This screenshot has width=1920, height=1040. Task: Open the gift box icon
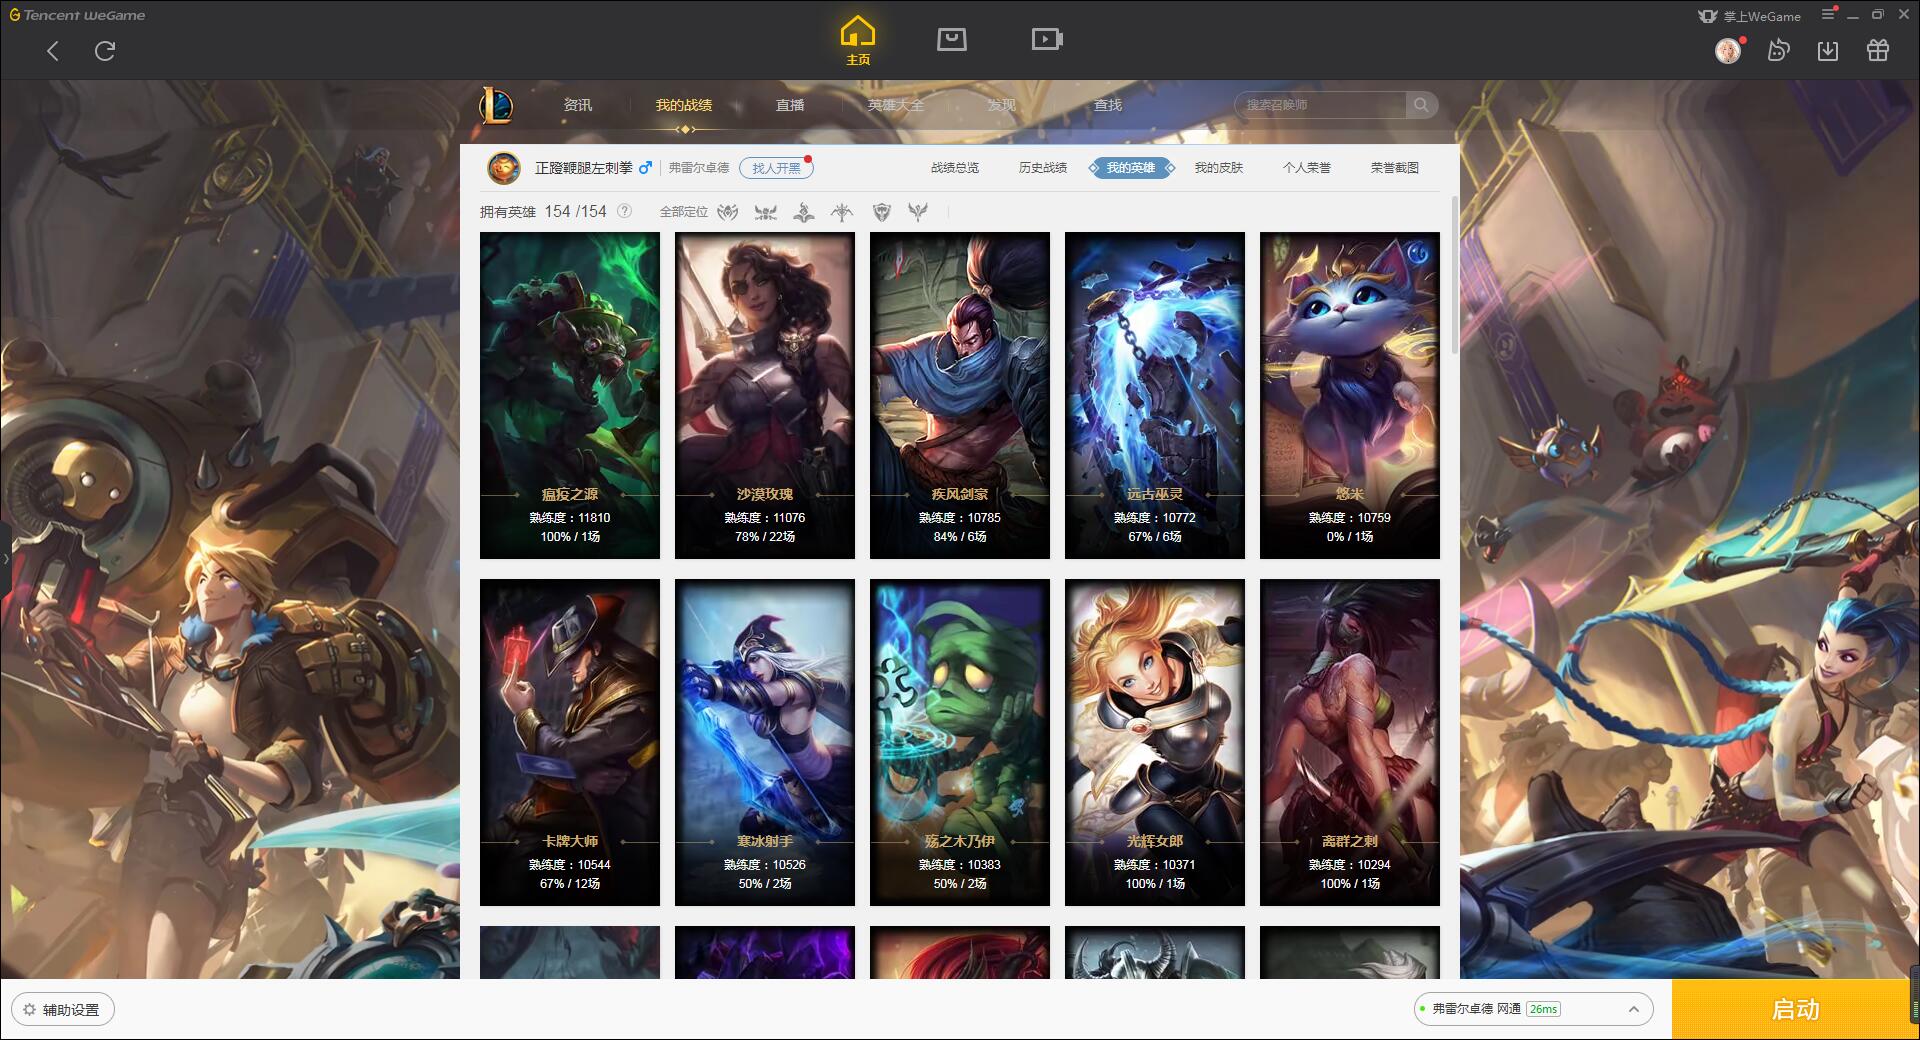1878,51
